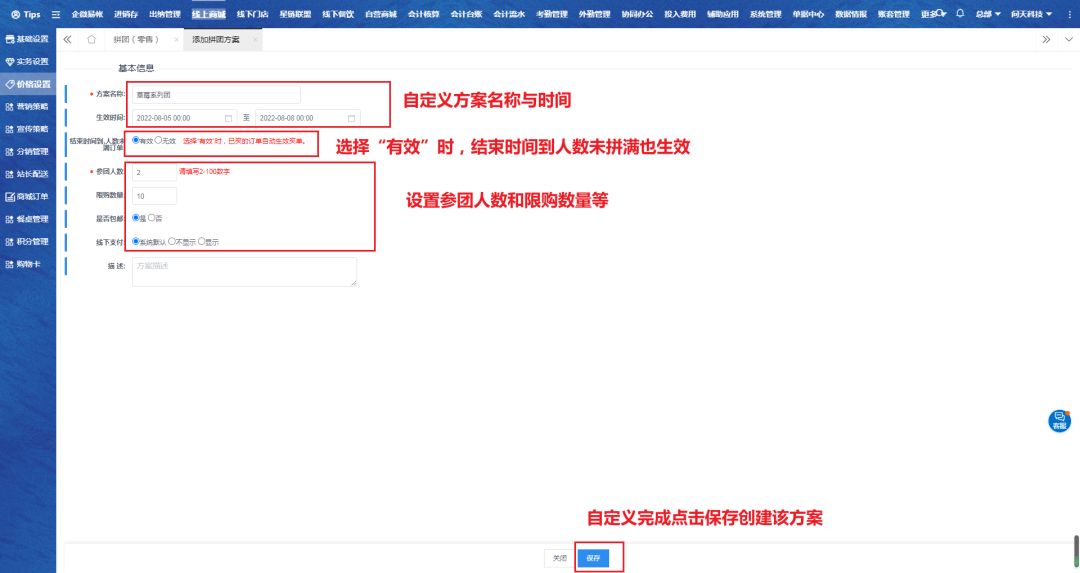Click the 关闭 button

pos(560,558)
